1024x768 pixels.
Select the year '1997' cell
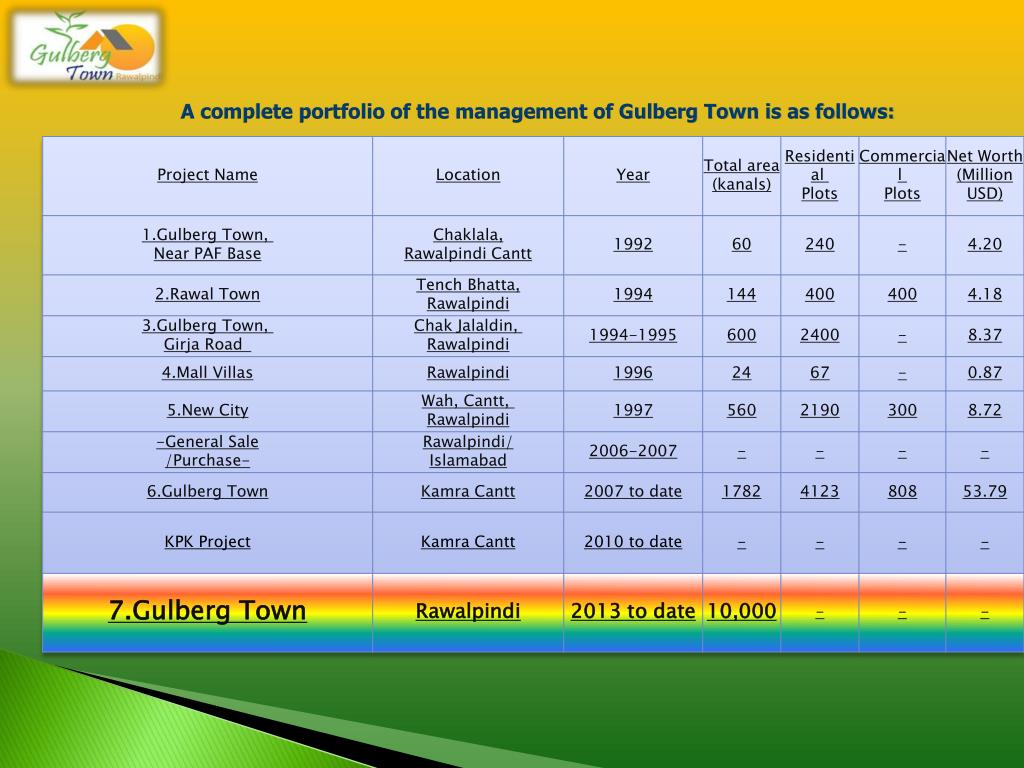pyautogui.click(x=633, y=411)
